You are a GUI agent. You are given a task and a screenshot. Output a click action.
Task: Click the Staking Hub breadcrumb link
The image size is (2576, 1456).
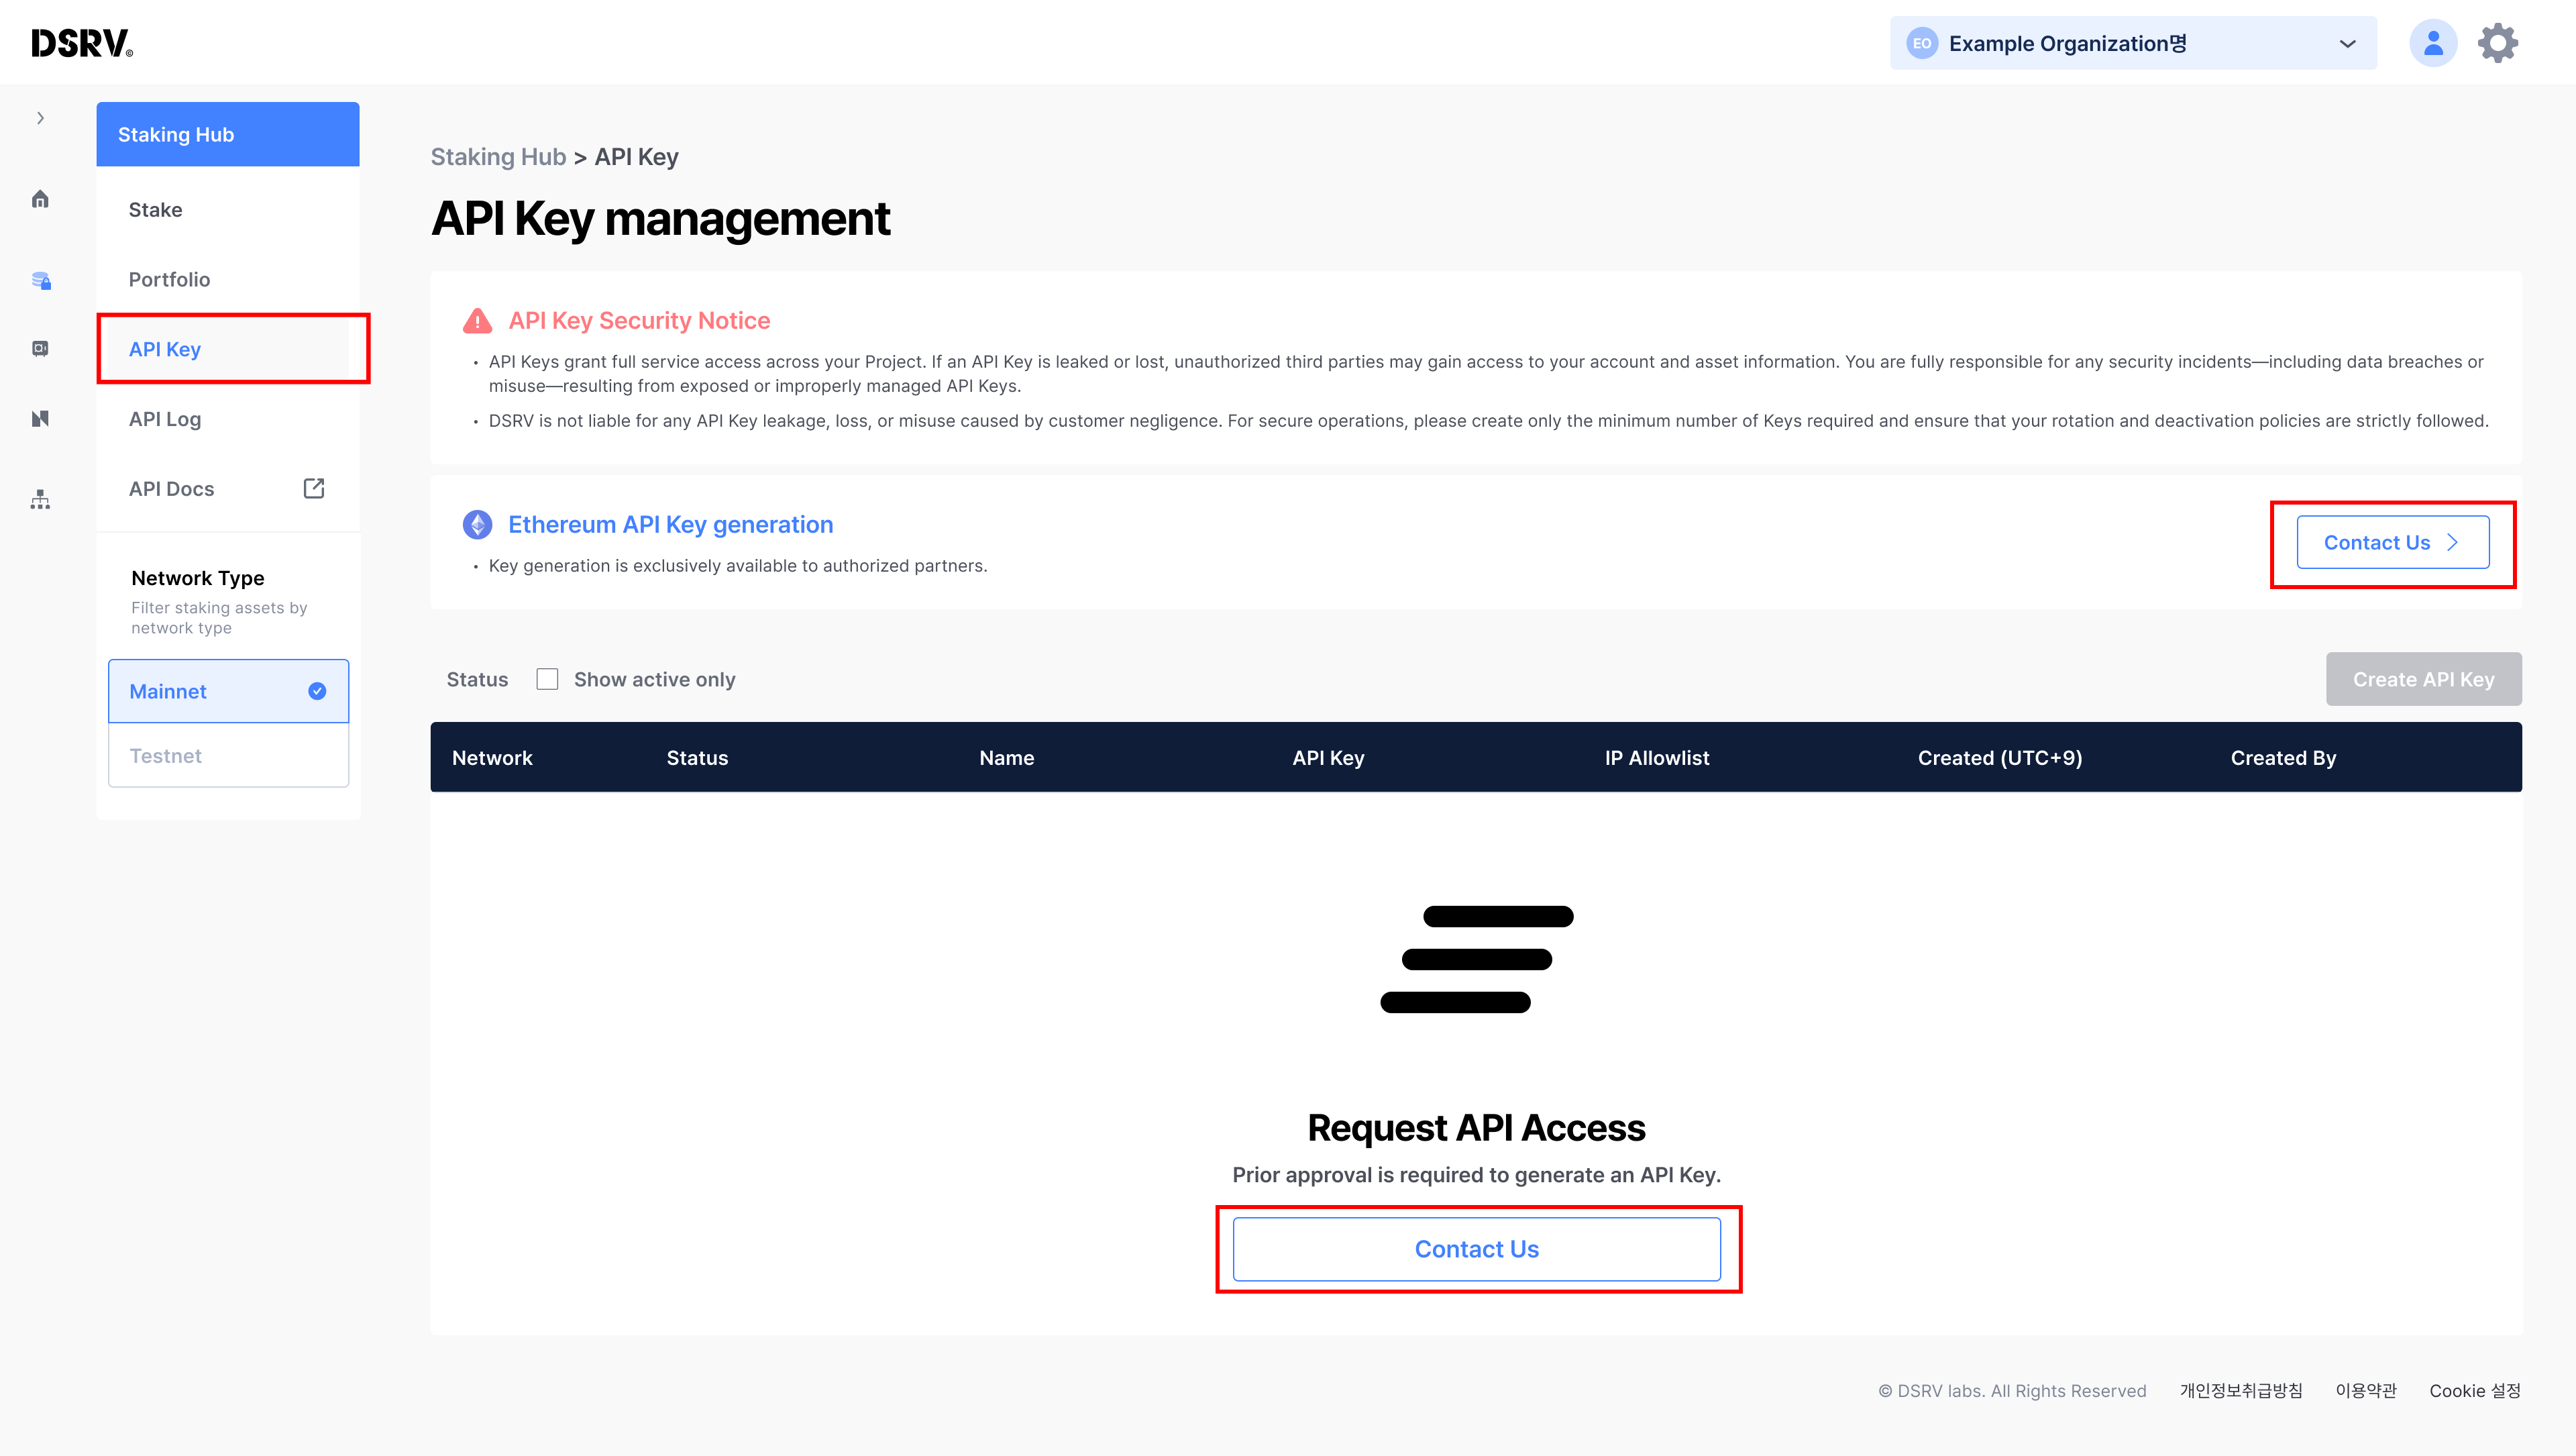point(498,157)
